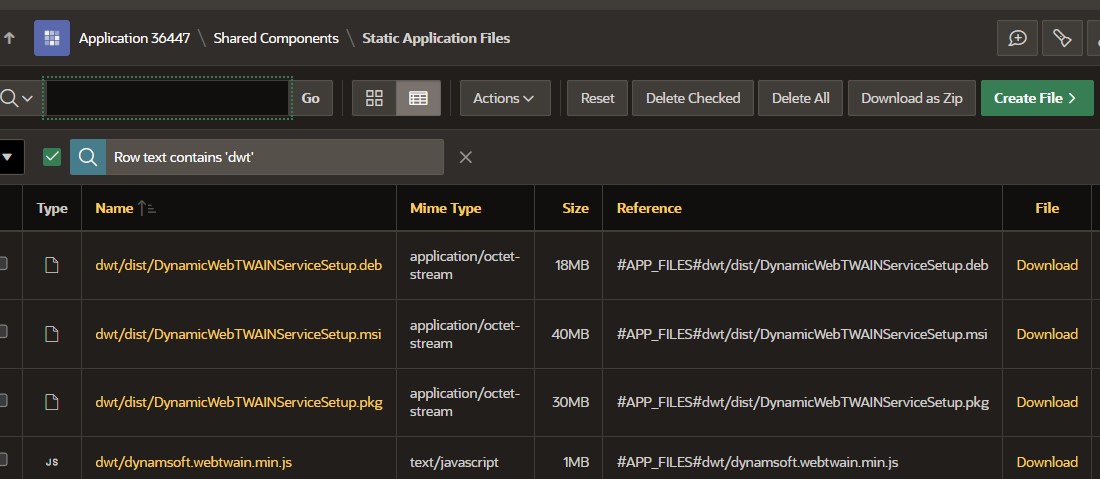The width and height of the screenshot is (1100, 479).
Task: Click the Reset button
Action: 597,98
